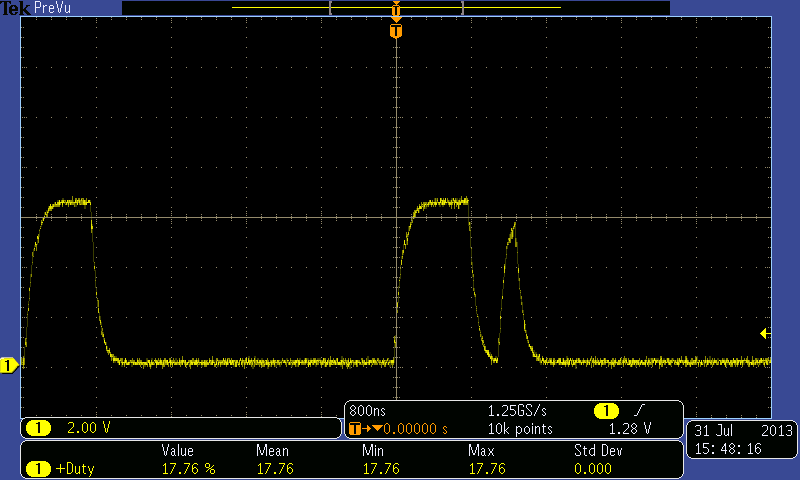Click the trigger level arrow on right edge
The height and width of the screenshot is (480, 800).
765,334
